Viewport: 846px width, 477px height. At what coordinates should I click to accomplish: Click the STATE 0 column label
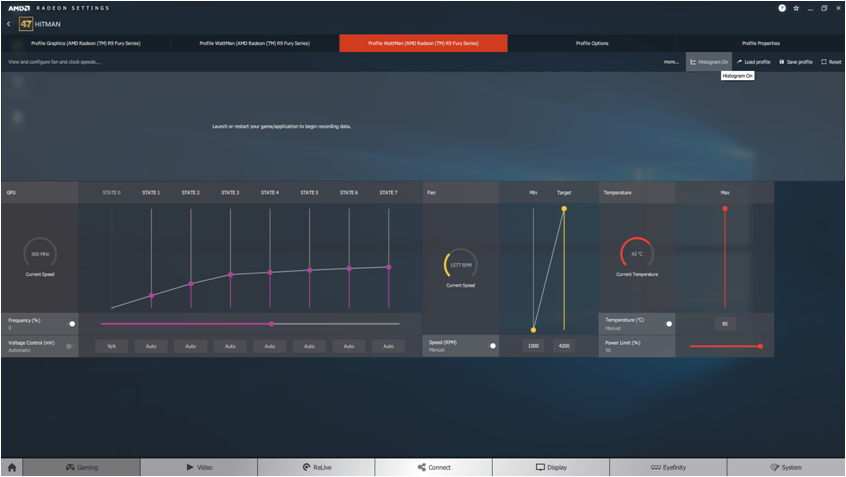(x=112, y=193)
